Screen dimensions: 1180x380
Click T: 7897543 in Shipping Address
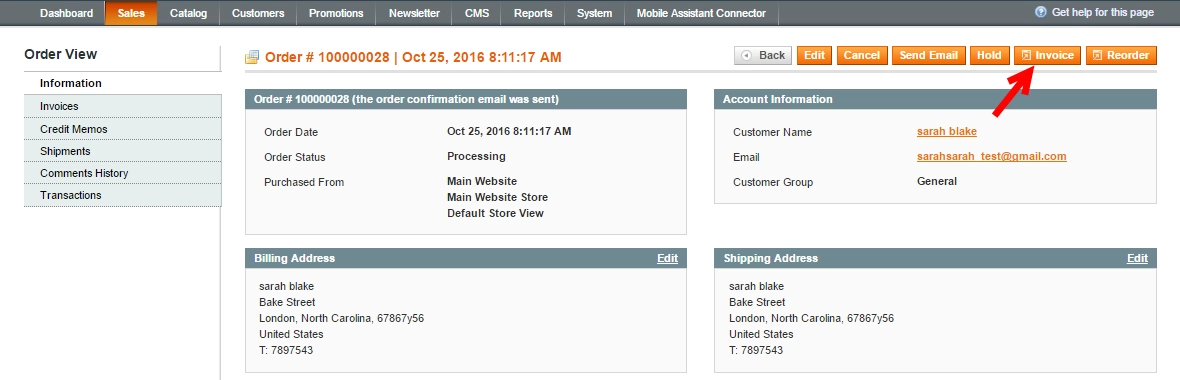click(x=756, y=351)
